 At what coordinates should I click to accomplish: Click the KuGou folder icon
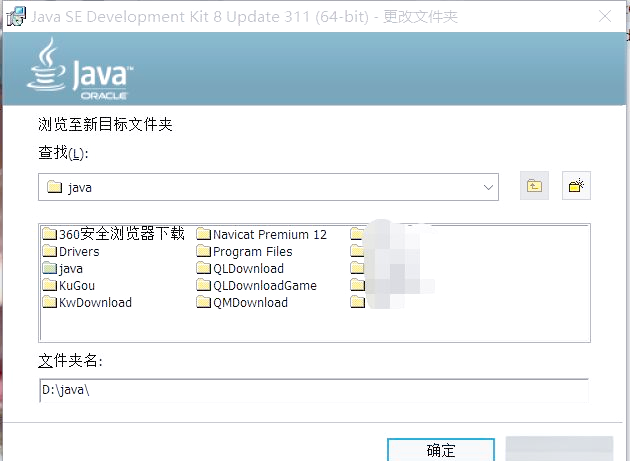click(x=50, y=285)
